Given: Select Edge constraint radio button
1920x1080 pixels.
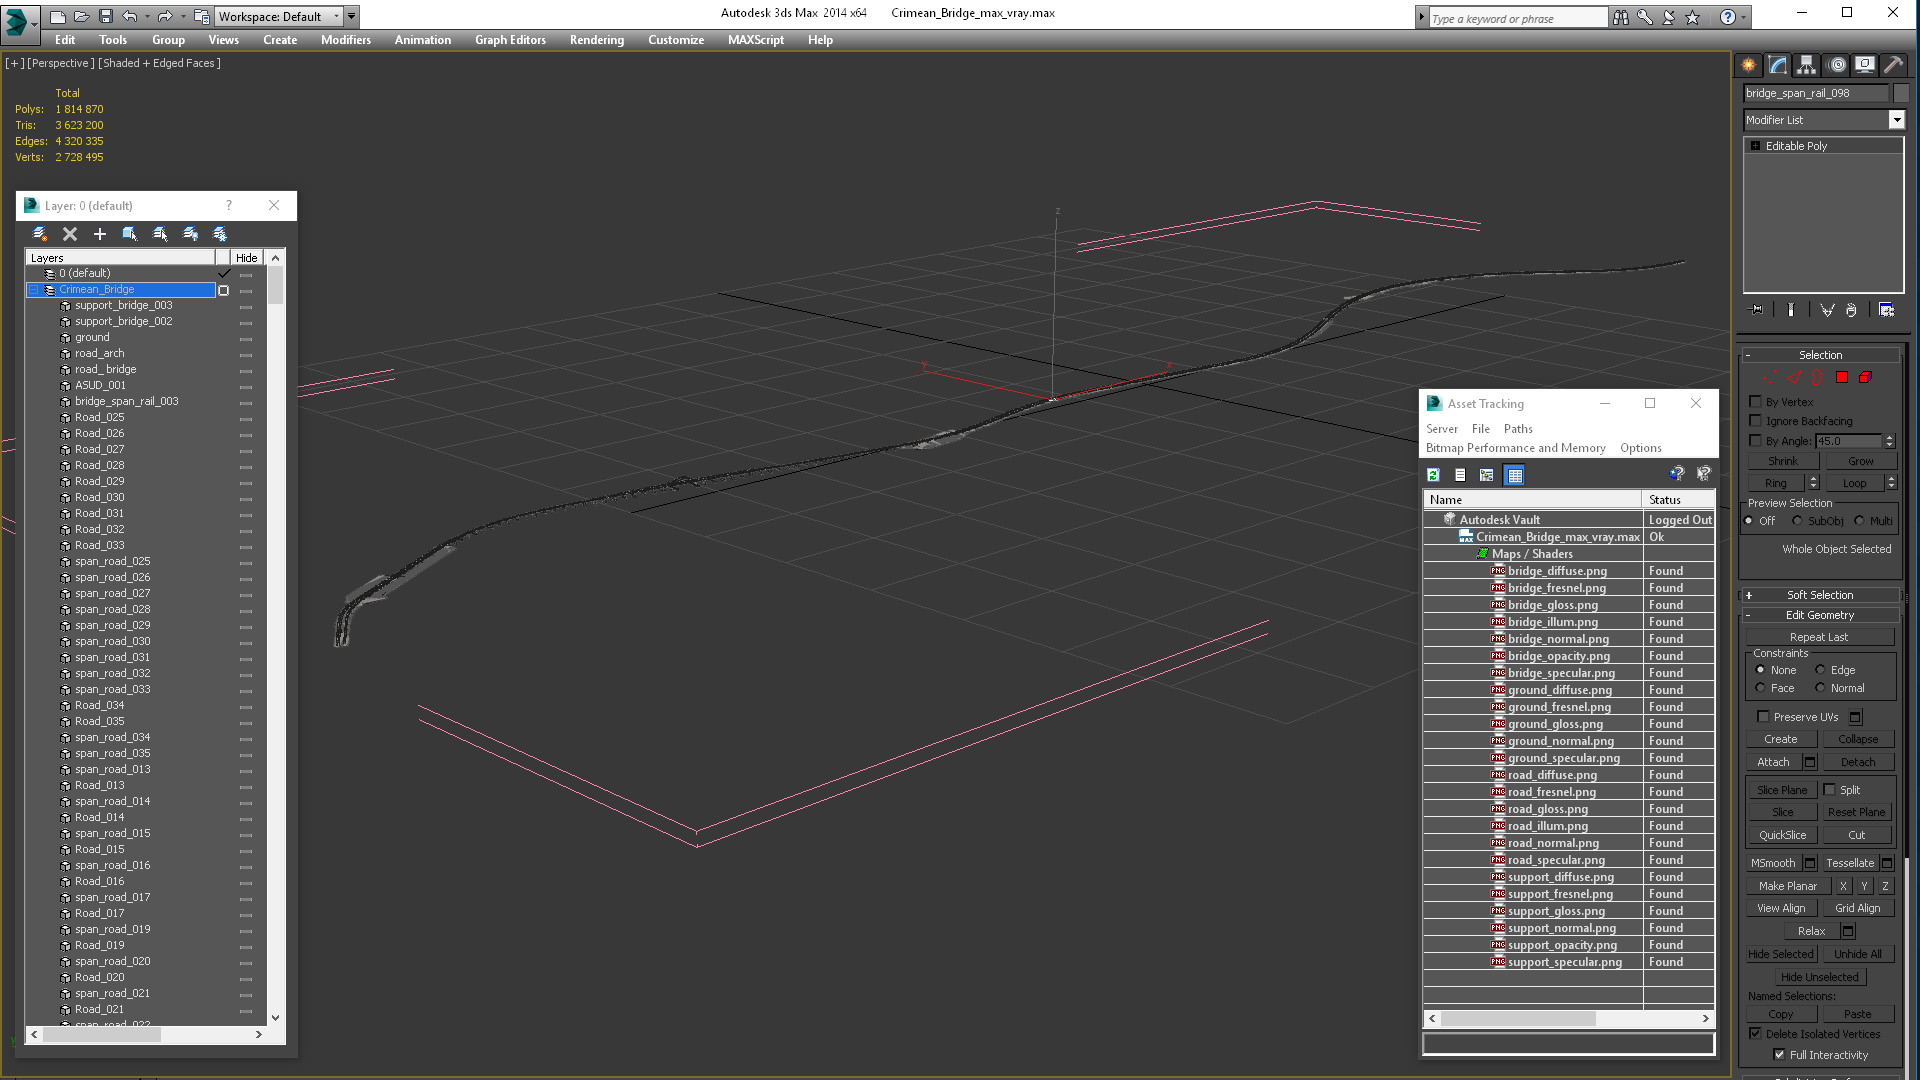Looking at the screenshot, I should click(x=1820, y=670).
